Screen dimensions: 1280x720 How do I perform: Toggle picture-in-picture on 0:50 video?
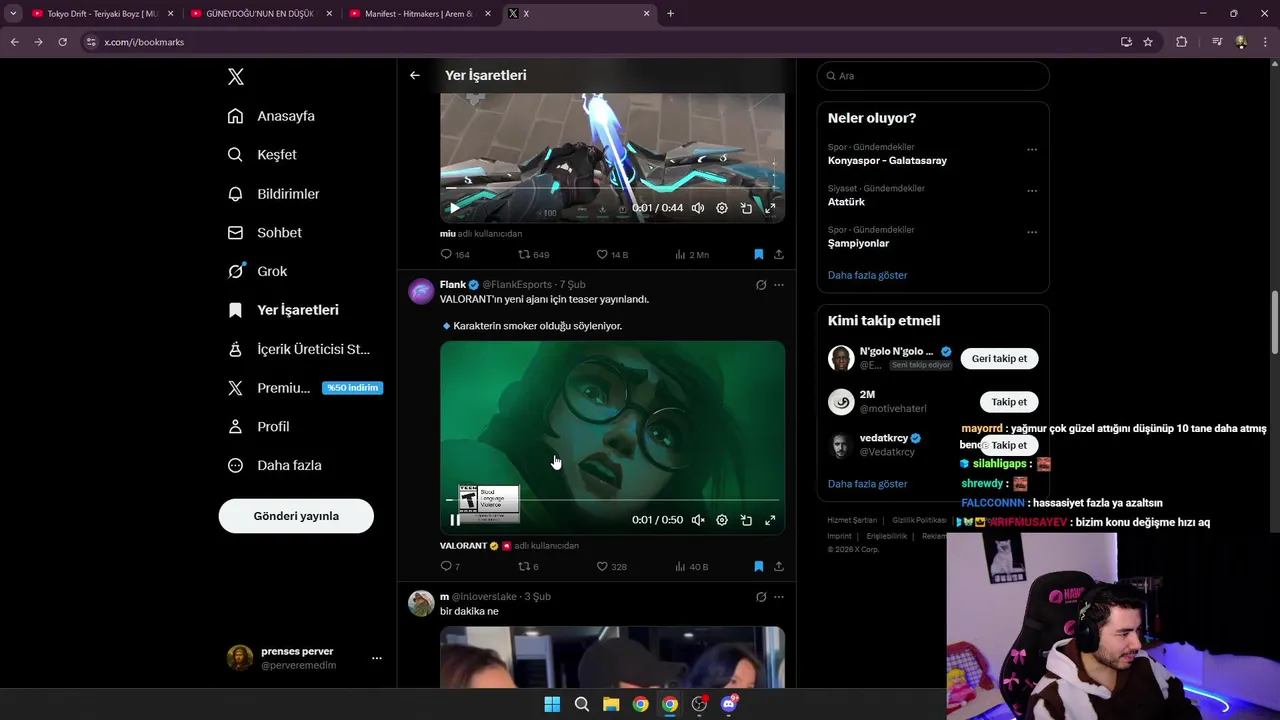(746, 520)
